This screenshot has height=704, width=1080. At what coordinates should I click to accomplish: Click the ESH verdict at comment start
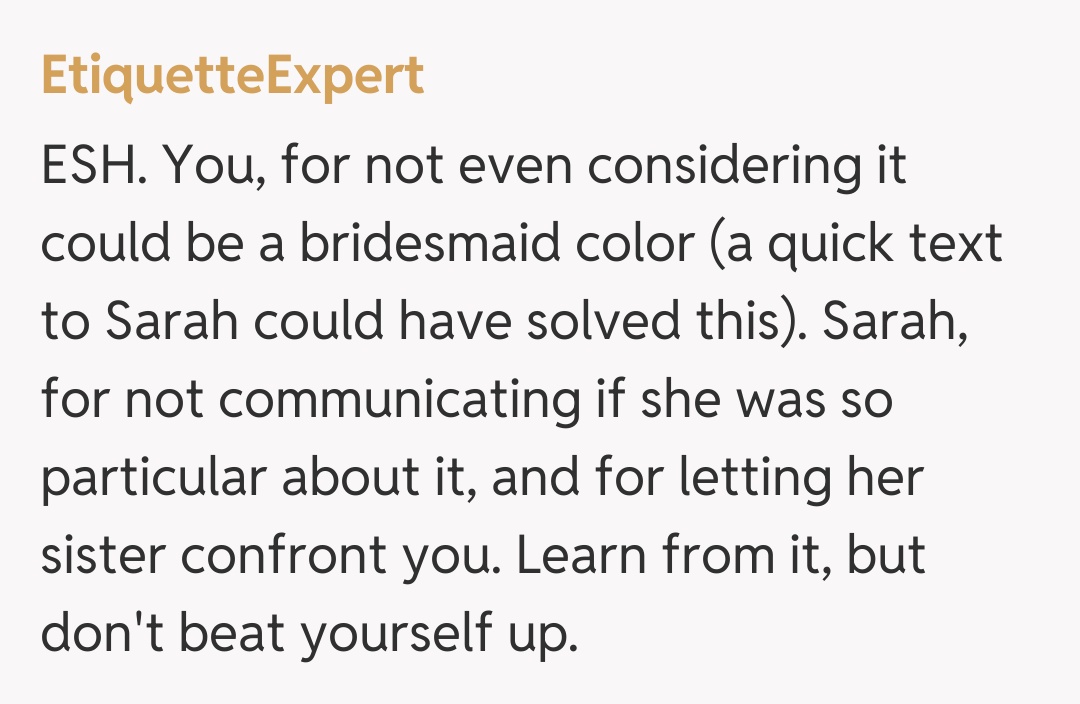click(x=94, y=165)
